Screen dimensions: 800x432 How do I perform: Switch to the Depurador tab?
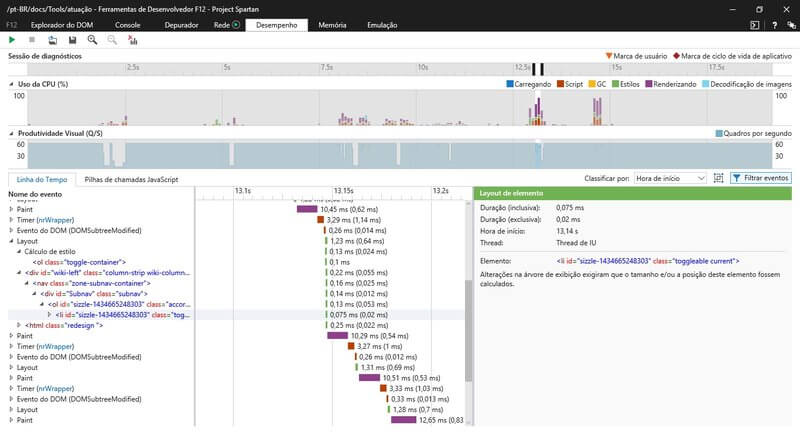181,25
